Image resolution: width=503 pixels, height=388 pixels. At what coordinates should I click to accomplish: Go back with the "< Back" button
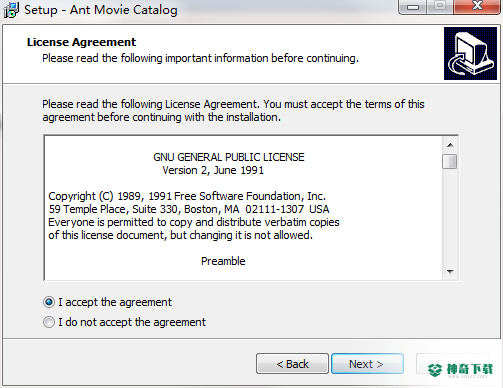point(292,364)
